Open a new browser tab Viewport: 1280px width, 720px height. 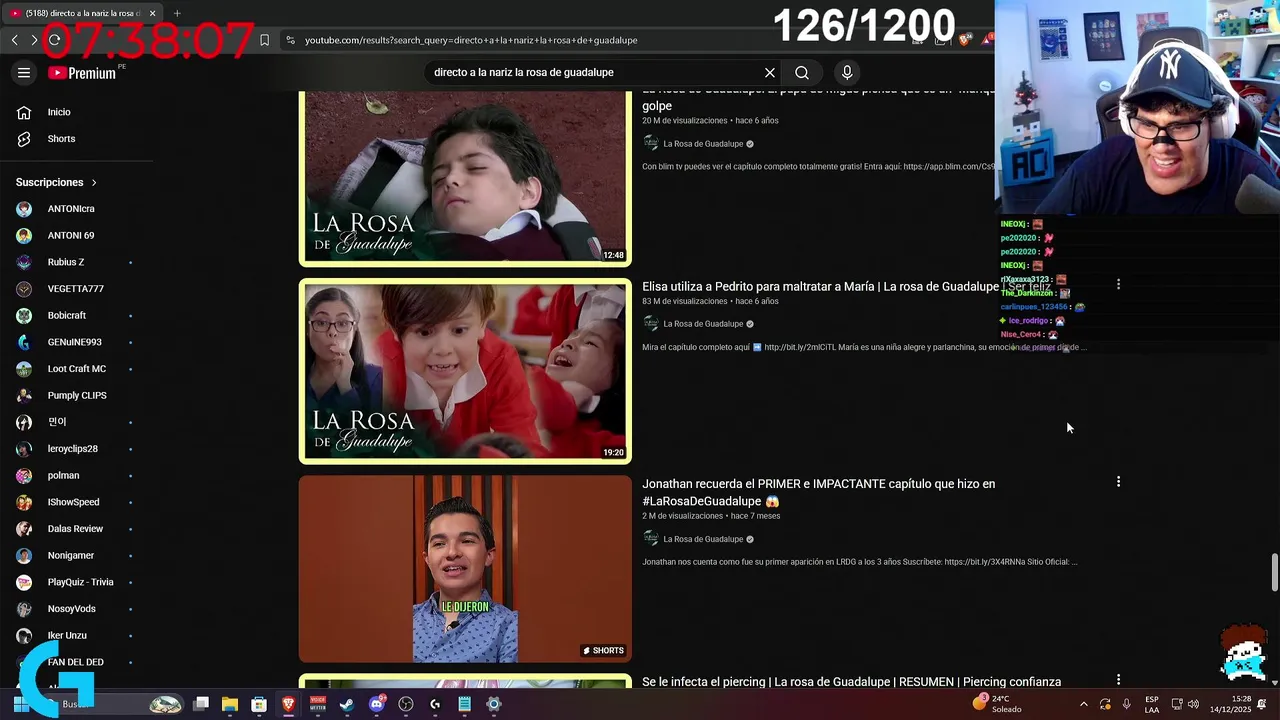coord(177,13)
